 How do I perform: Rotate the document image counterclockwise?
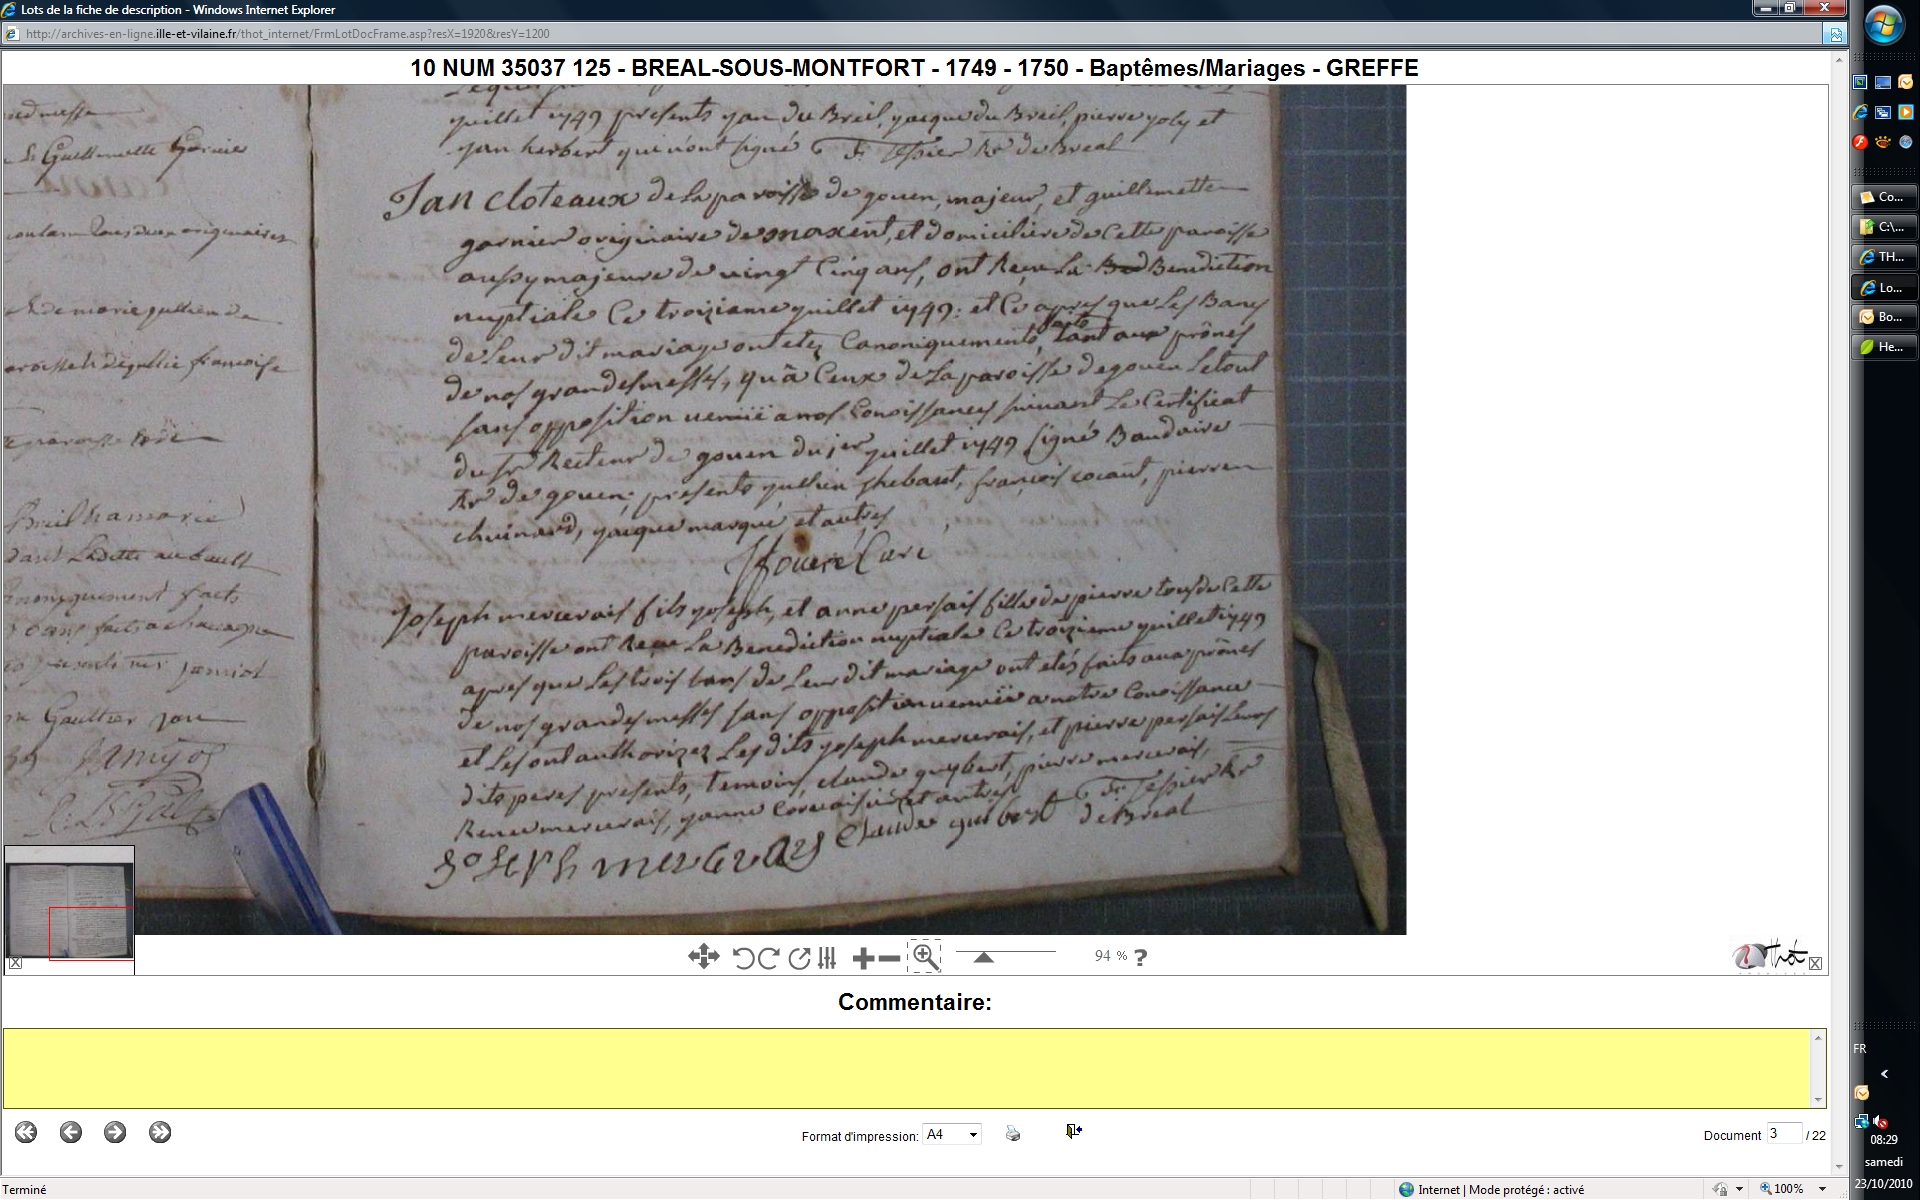point(743,958)
